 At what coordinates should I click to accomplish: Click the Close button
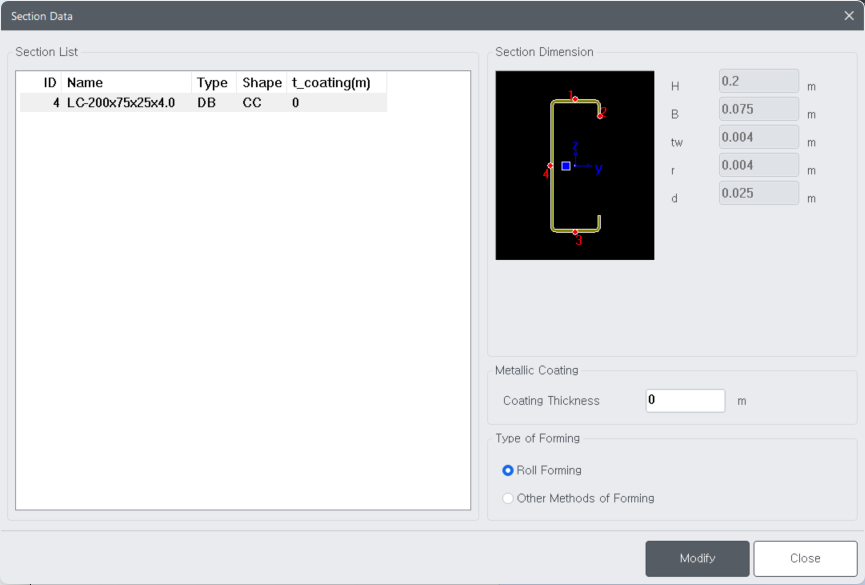[x=804, y=559]
